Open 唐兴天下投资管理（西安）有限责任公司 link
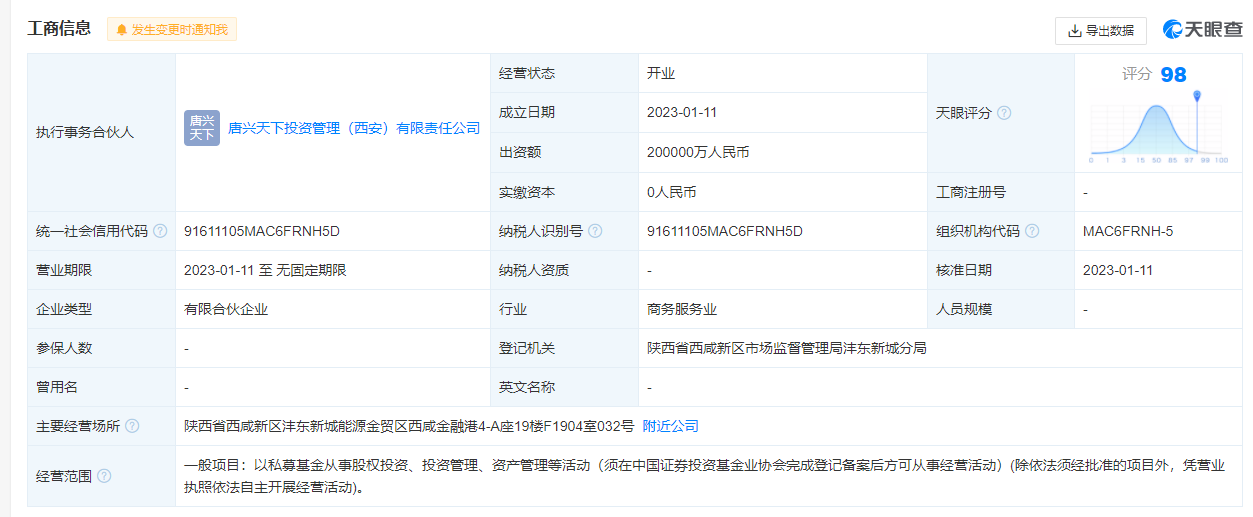 [x=354, y=128]
